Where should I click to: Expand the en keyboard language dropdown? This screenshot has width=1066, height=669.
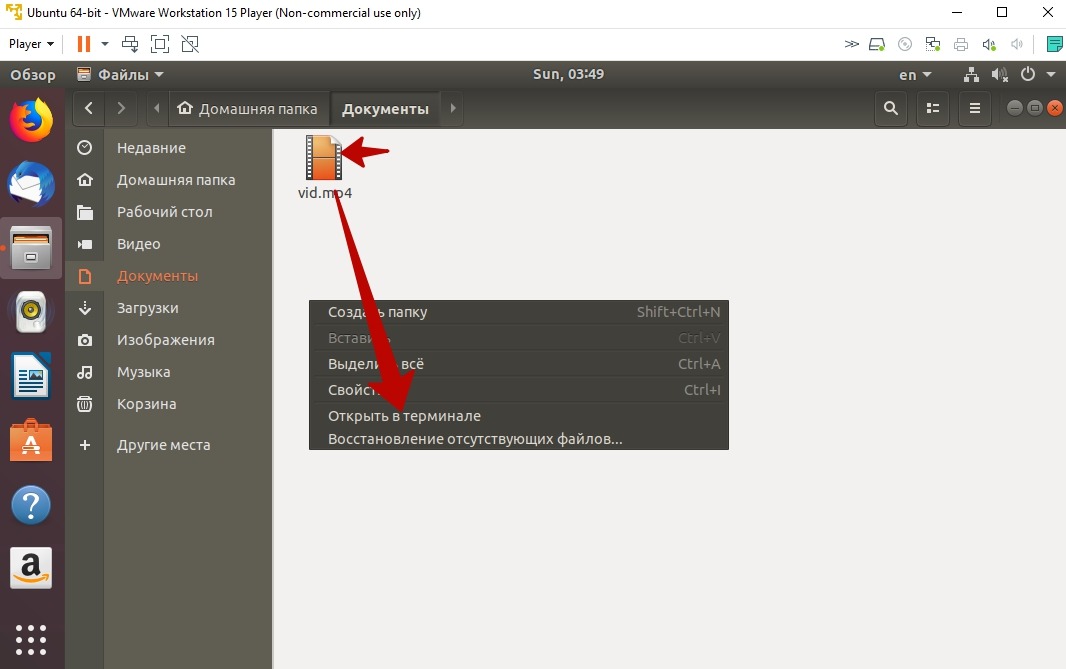(915, 75)
